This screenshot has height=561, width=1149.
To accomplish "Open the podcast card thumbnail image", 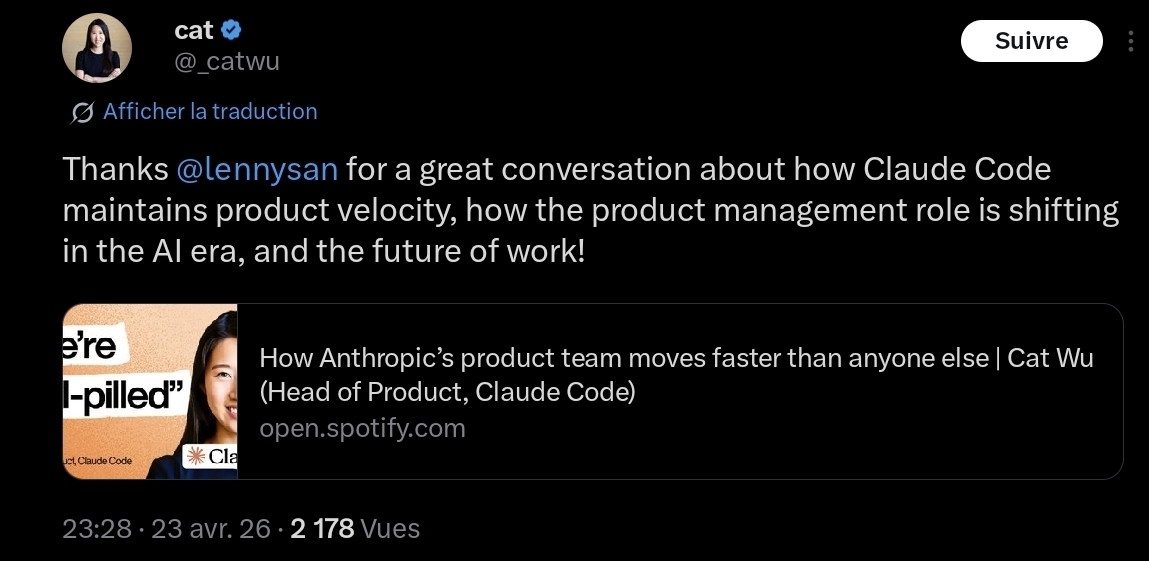I will click(x=150, y=391).
